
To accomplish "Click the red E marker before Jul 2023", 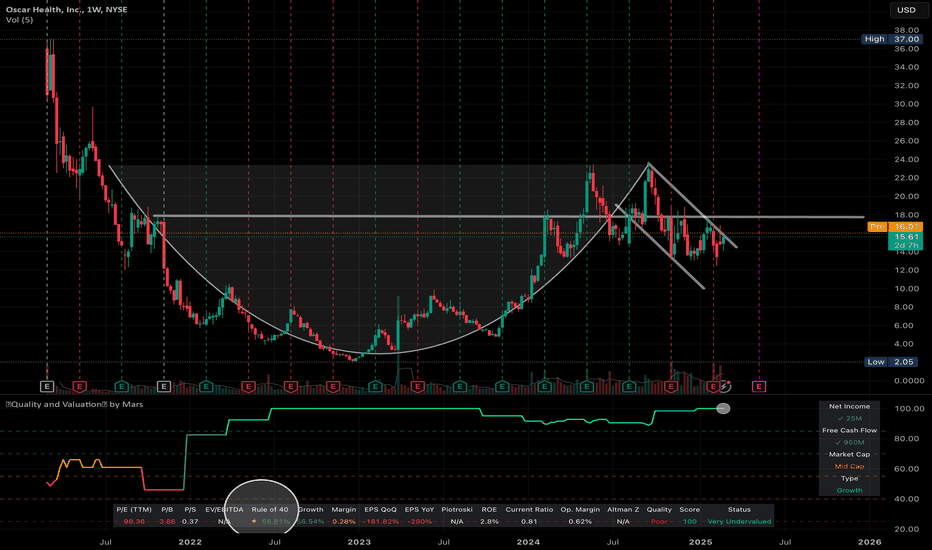I will point(417,386).
